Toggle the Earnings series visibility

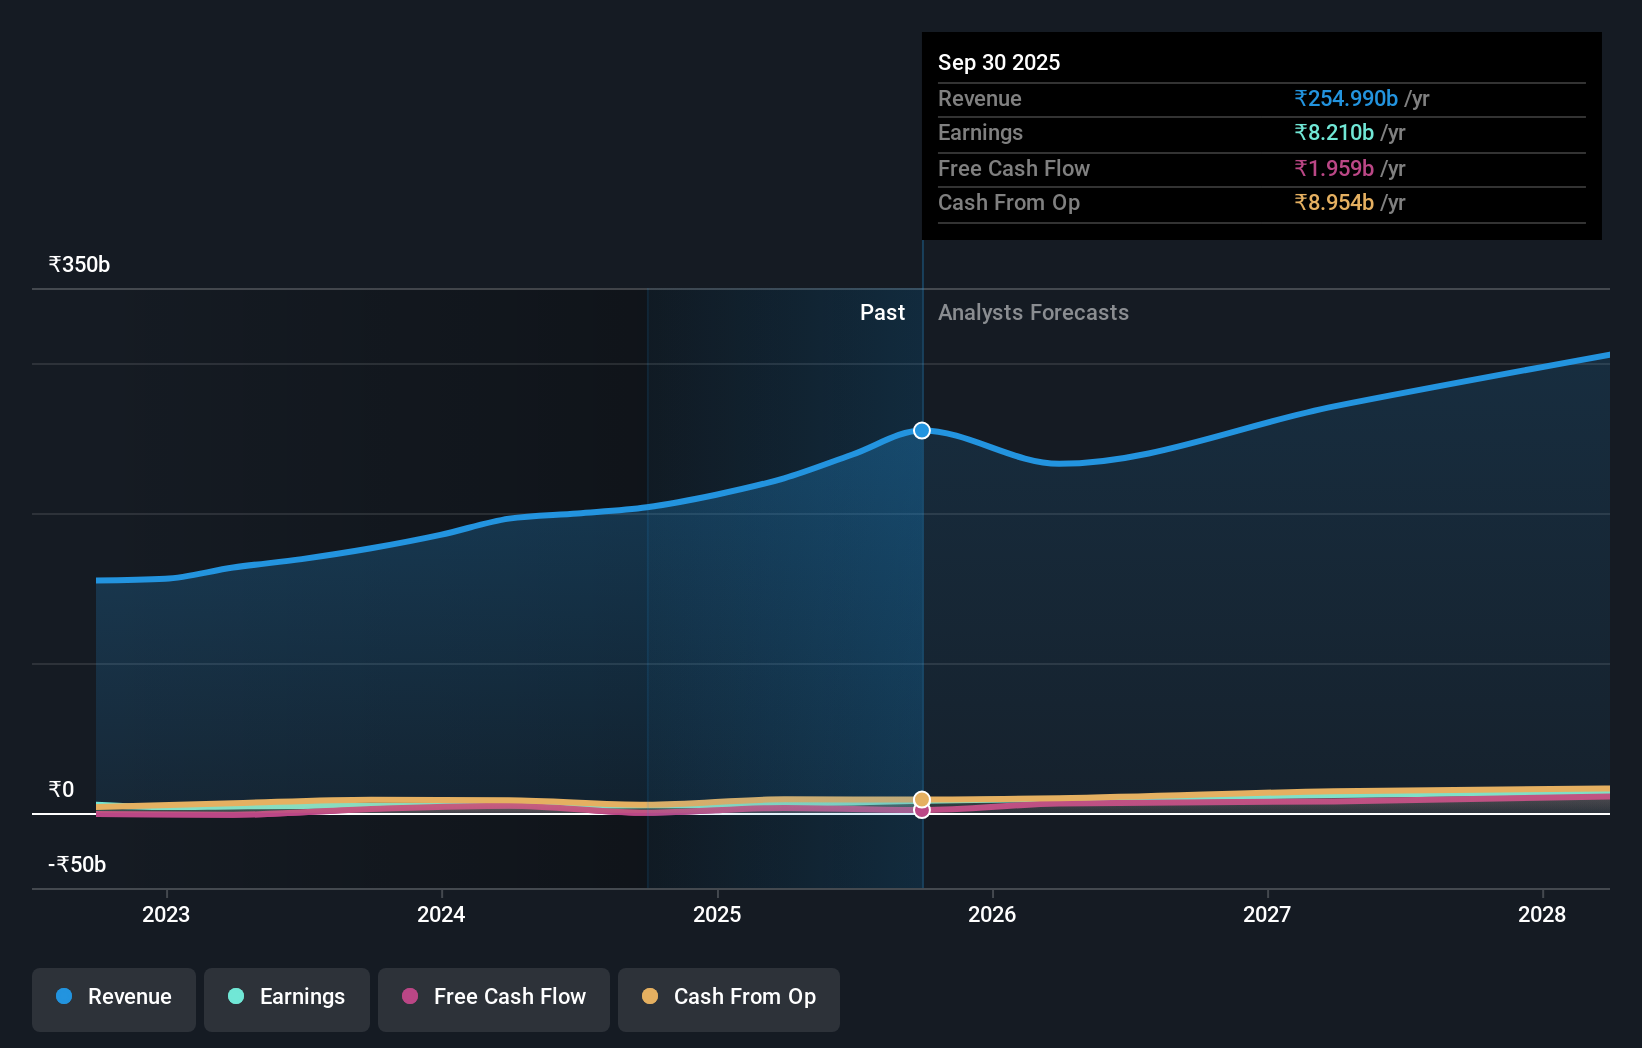(286, 996)
